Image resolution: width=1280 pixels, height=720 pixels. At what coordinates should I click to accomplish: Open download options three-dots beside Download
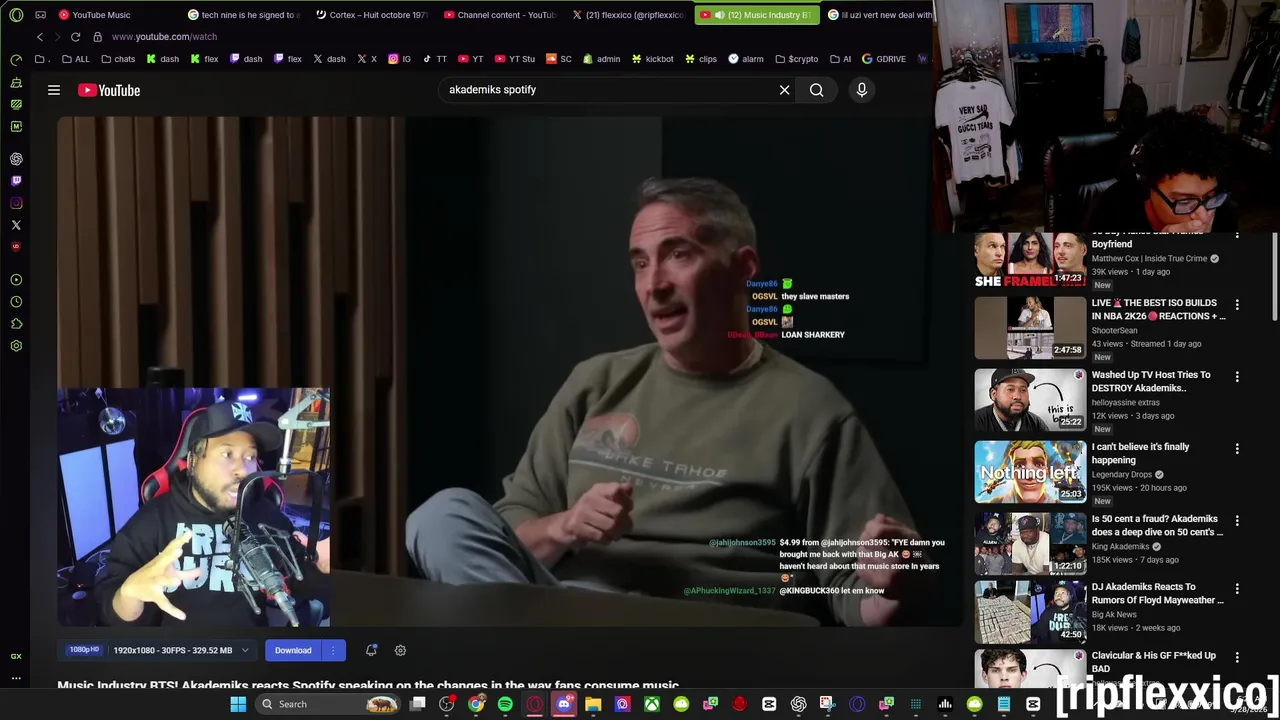(333, 650)
